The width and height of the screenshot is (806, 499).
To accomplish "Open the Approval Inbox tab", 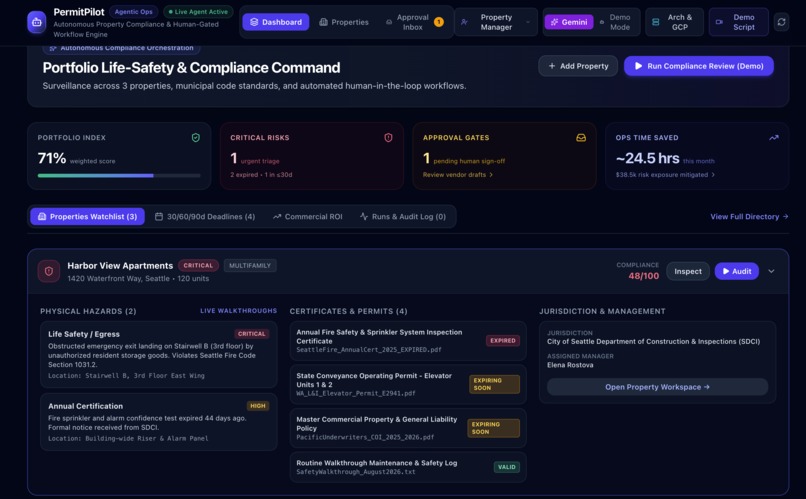I will coord(414,22).
